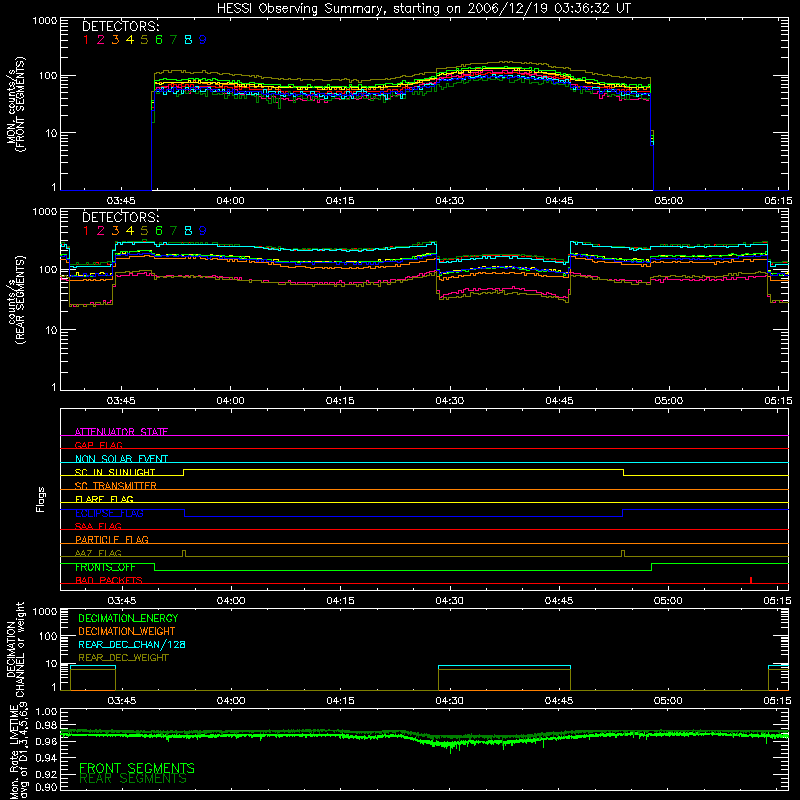The width and height of the screenshot is (800, 800).
Task: Select cyan detector 8 in the rear segments legend
Action: pos(188,231)
